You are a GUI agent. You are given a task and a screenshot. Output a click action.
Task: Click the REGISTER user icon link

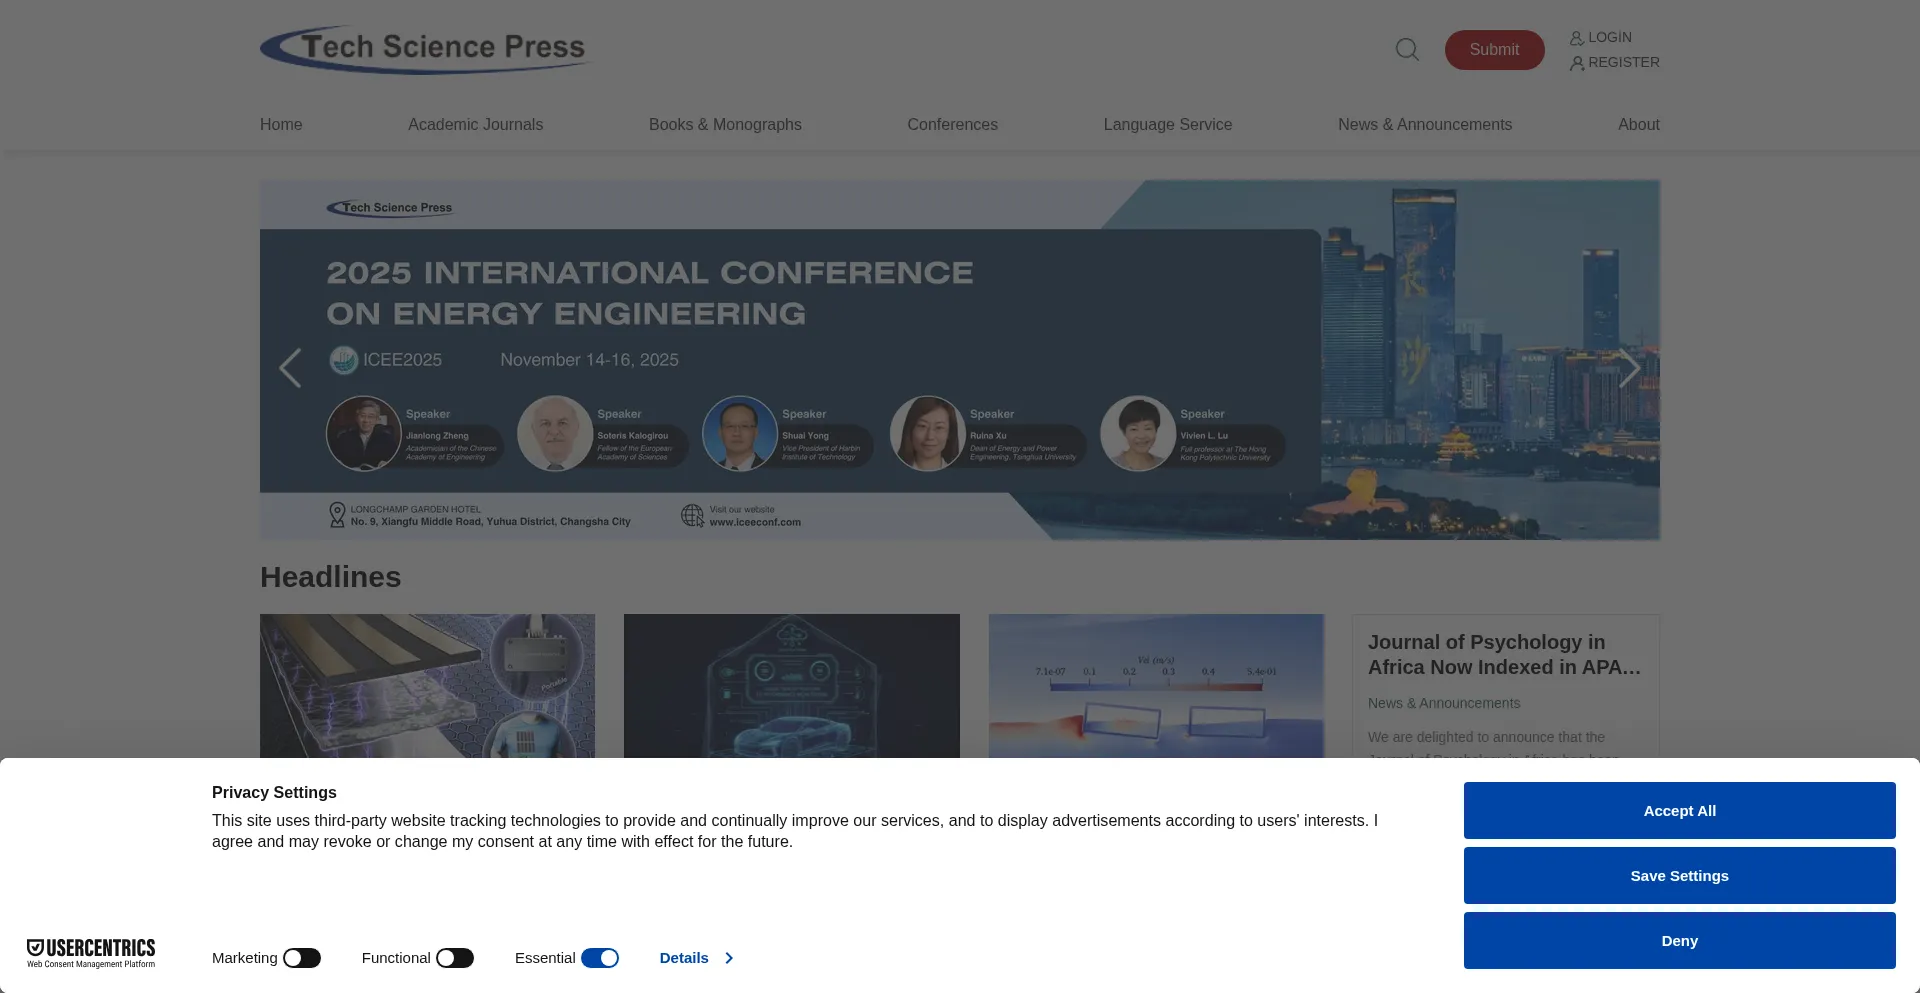(1614, 62)
